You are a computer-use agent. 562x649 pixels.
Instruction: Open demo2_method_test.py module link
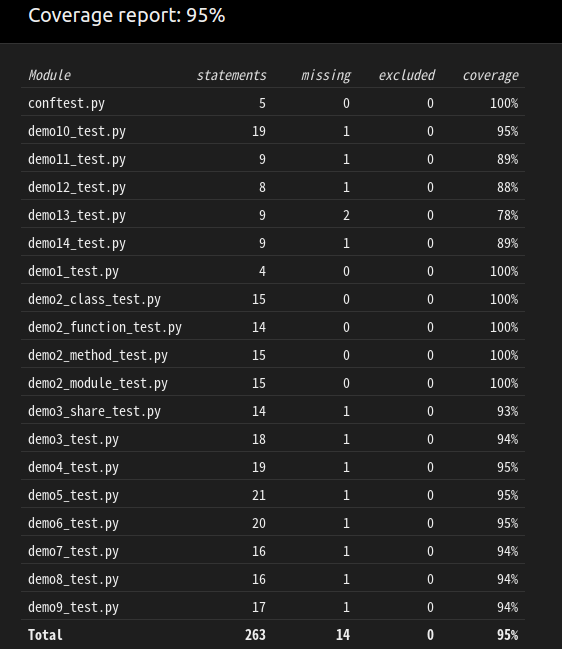tap(98, 355)
